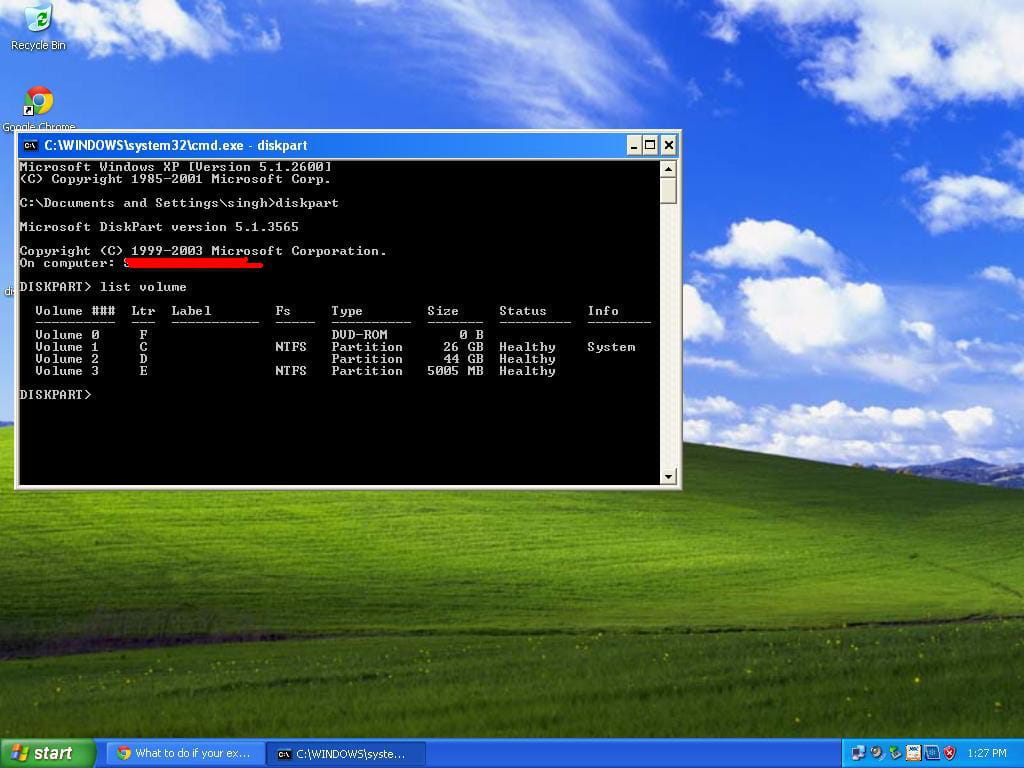Open the red security shield tray alert
Screen dimensions: 1024x768
coord(950,754)
